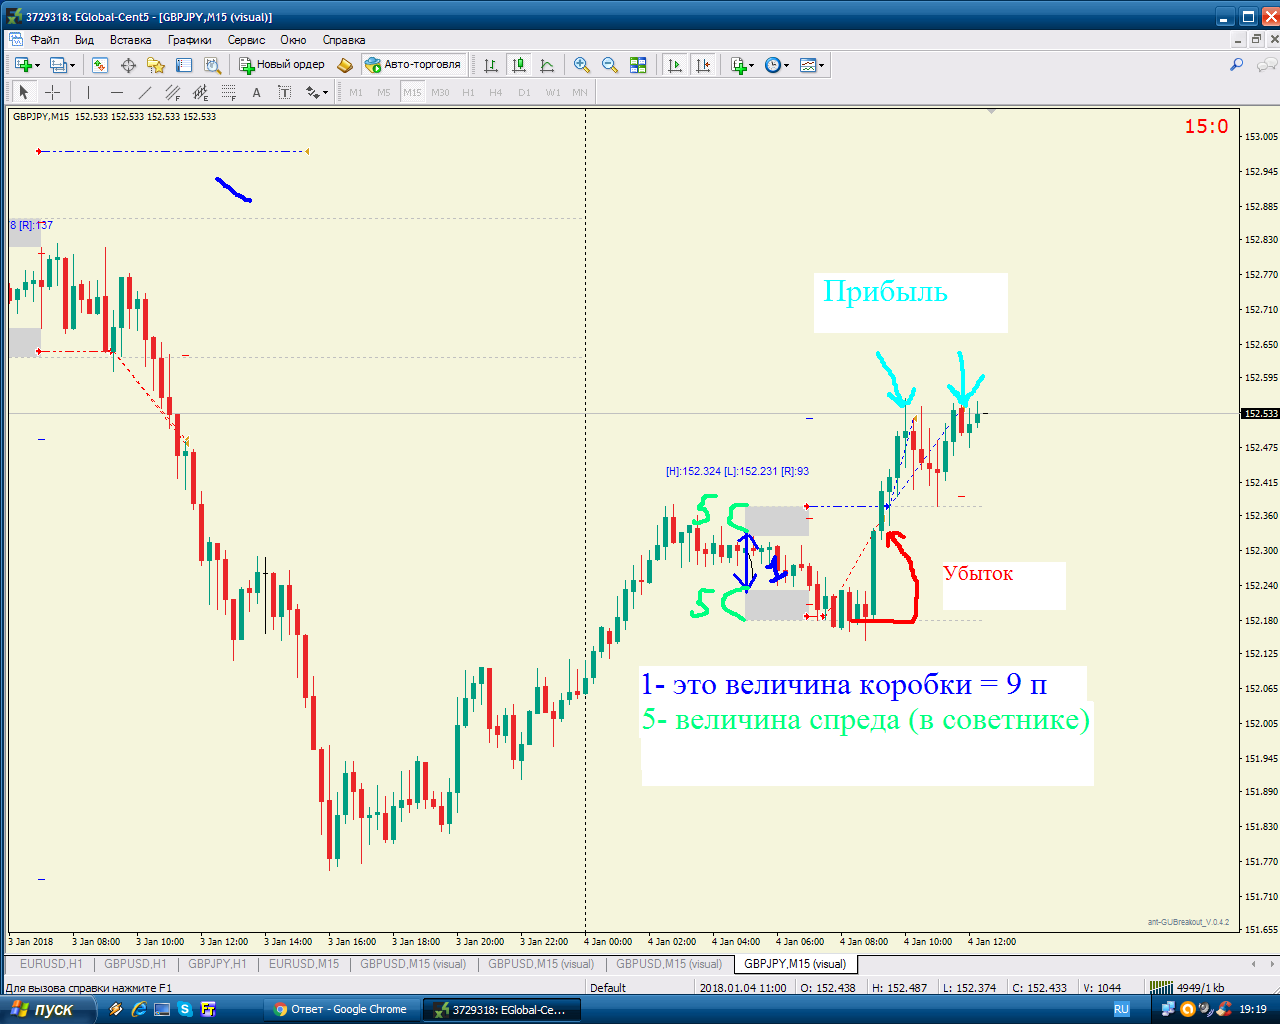Click the Internet Explorer quick launch icon
Image resolution: width=1280 pixels, height=1024 pixels.
tap(139, 1009)
